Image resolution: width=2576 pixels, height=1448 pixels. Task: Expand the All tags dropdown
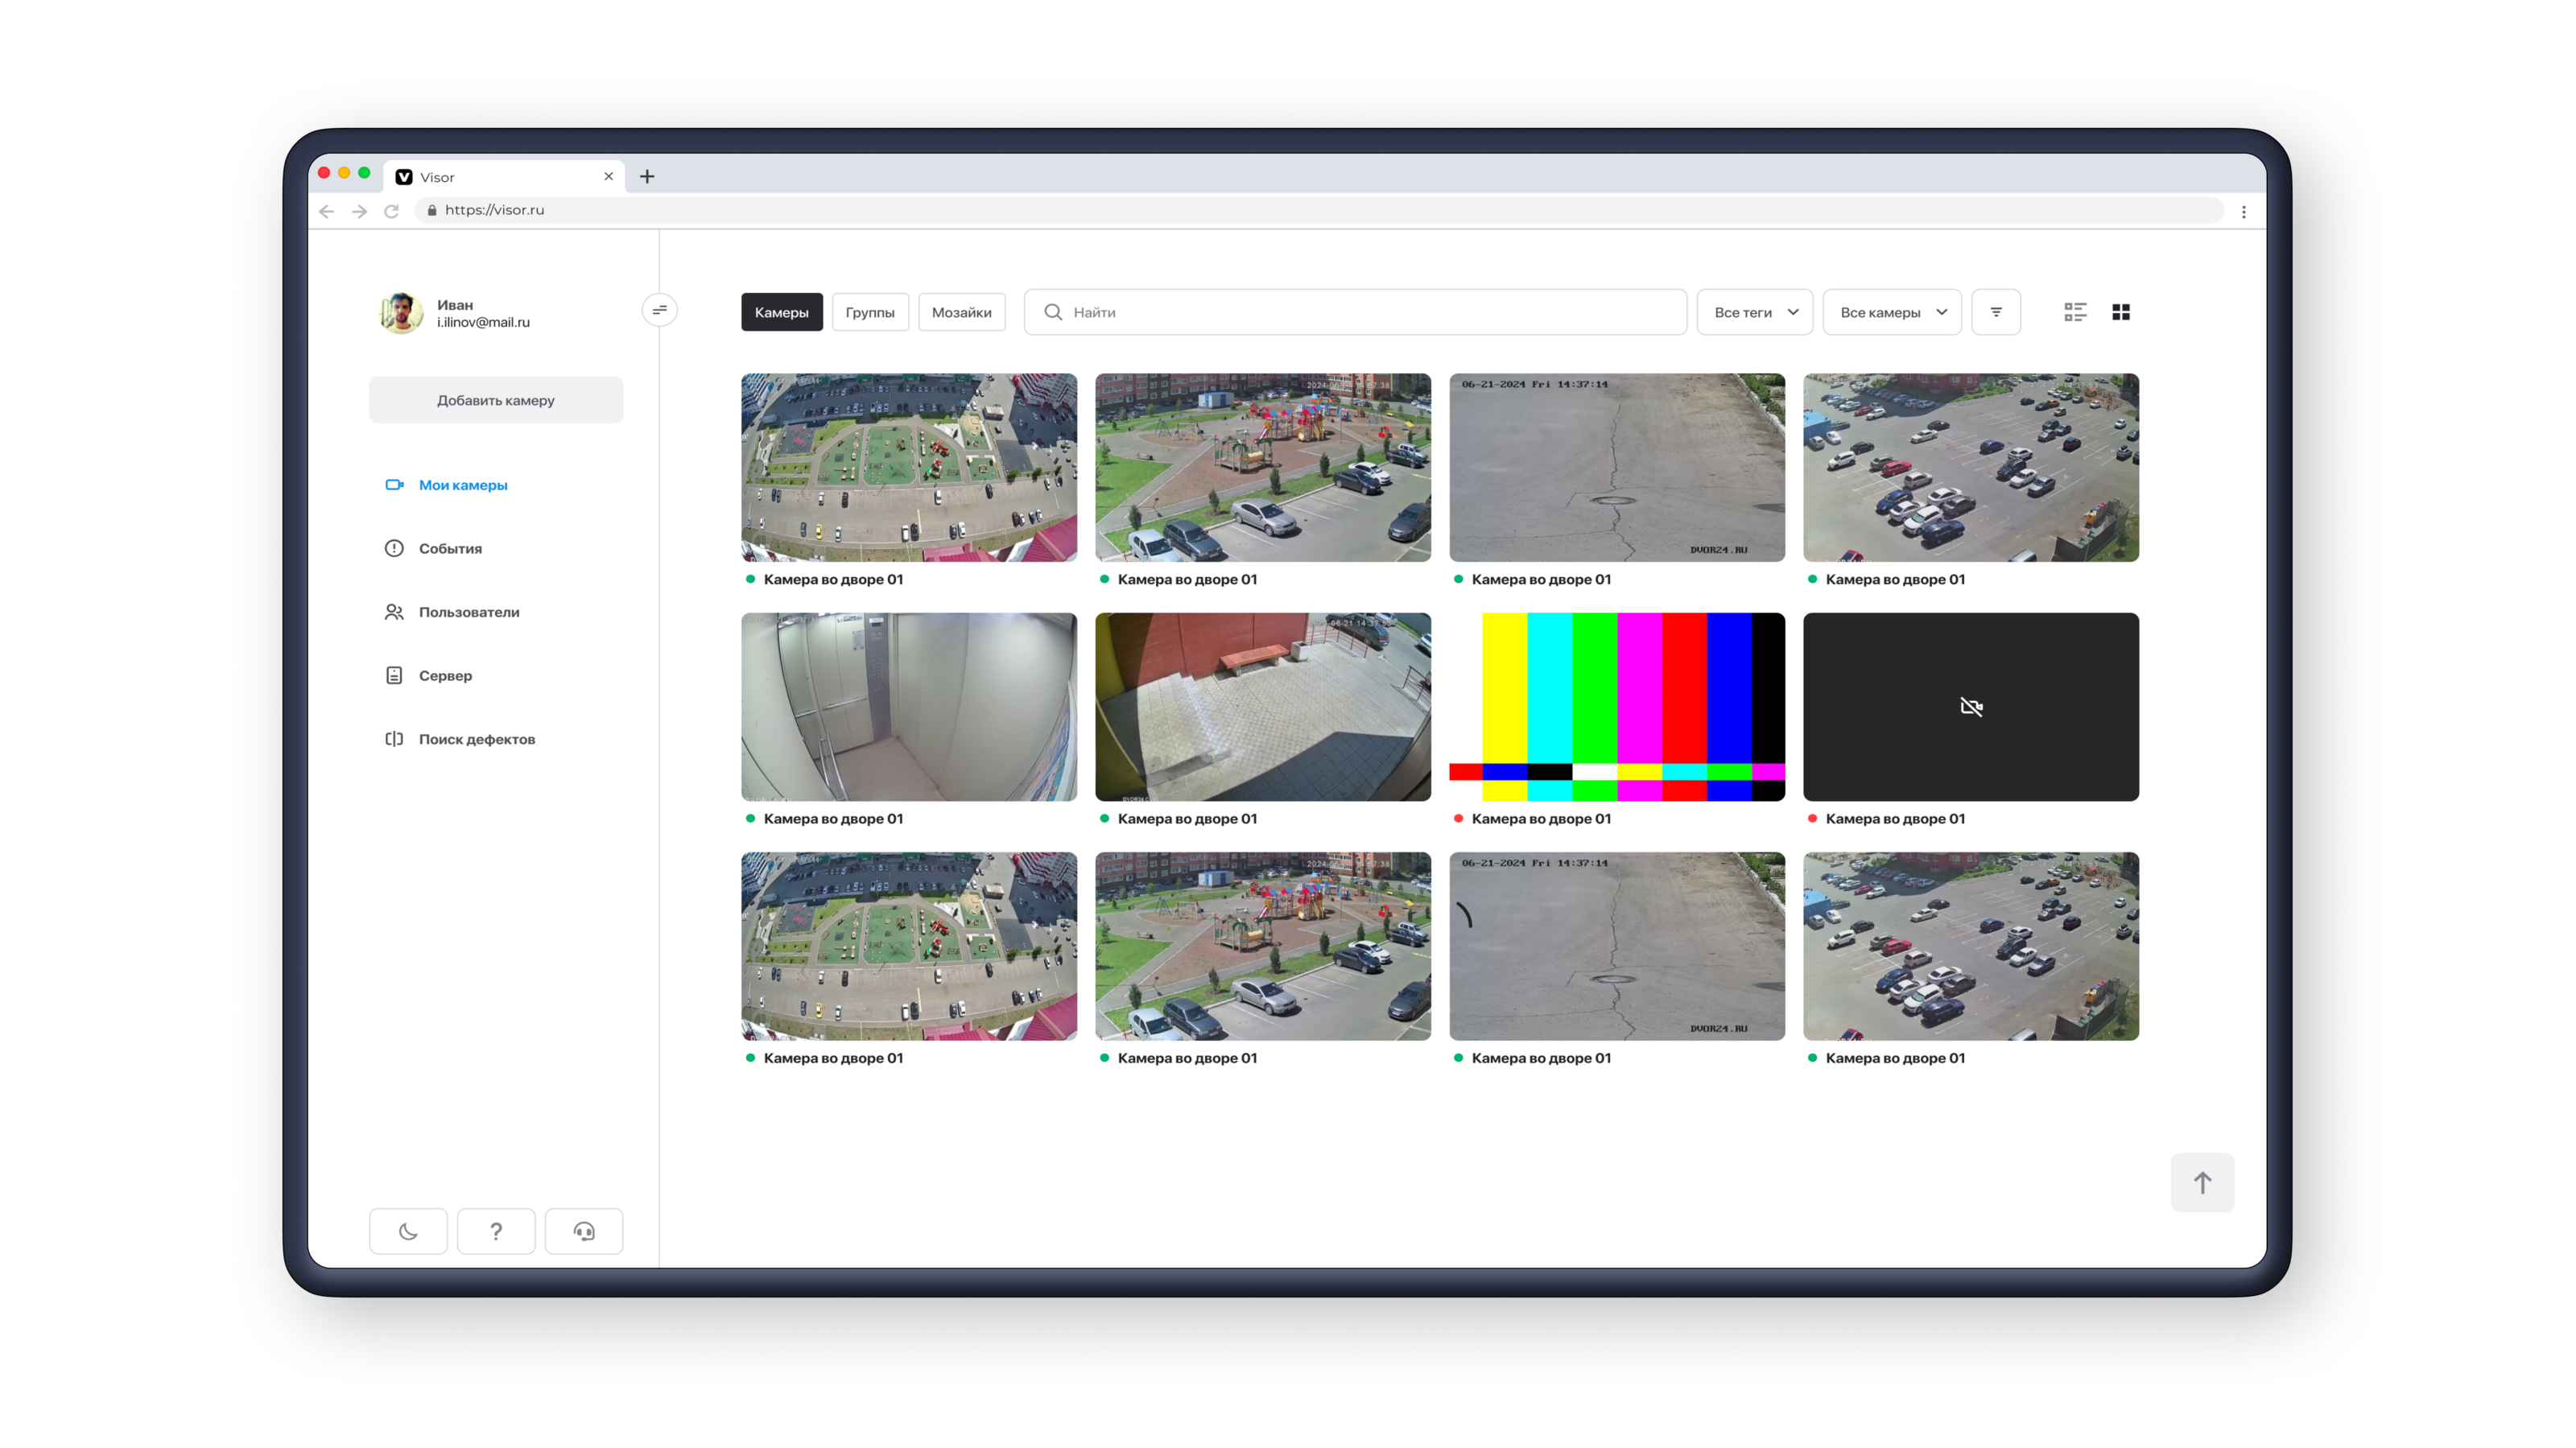[1755, 312]
